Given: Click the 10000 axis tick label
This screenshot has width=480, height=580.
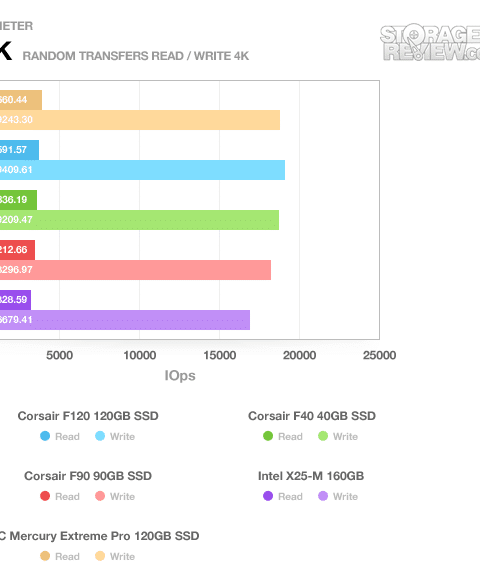Looking at the screenshot, I should (x=139, y=355).
